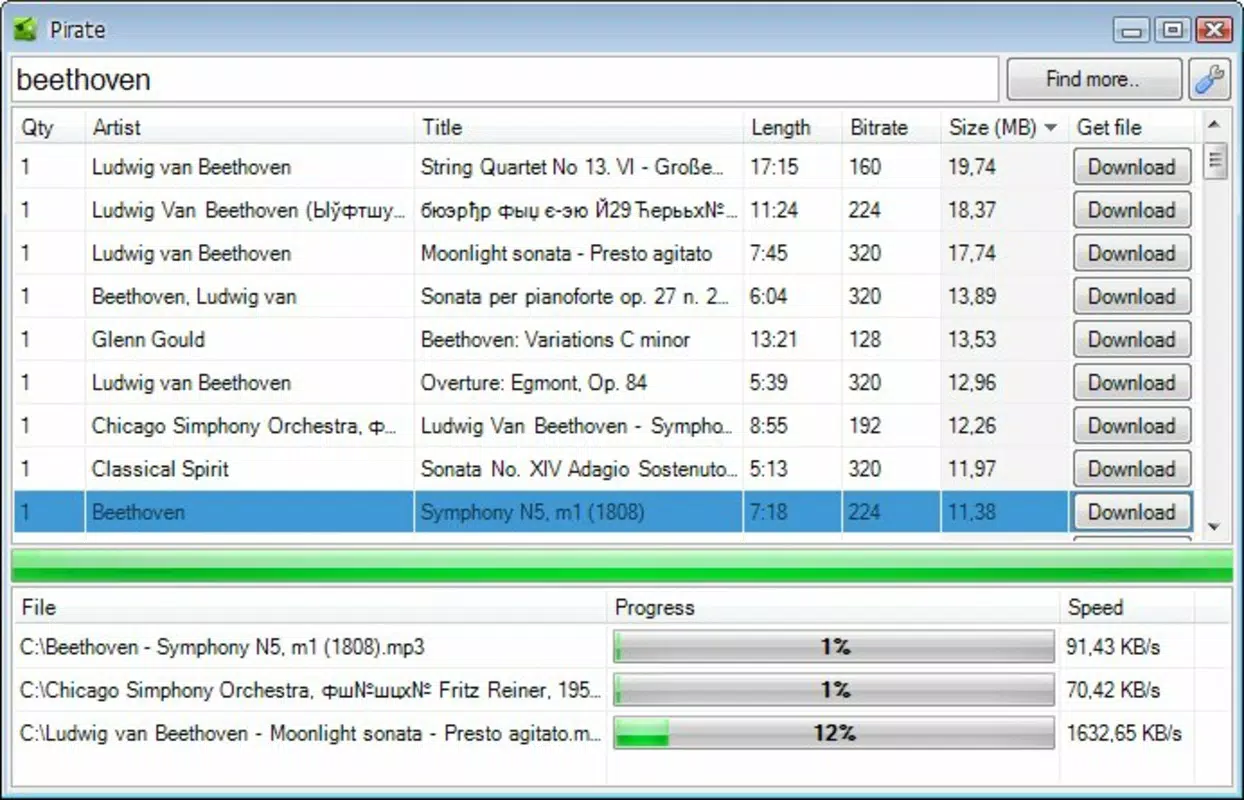Image resolution: width=1244 pixels, height=800 pixels.
Task: Click the Speed column header
Action: 1127,607
